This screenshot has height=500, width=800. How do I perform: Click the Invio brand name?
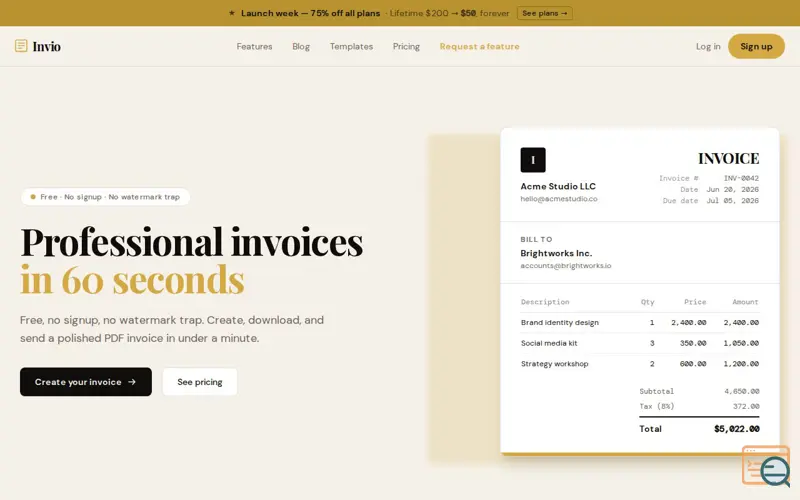(x=46, y=46)
